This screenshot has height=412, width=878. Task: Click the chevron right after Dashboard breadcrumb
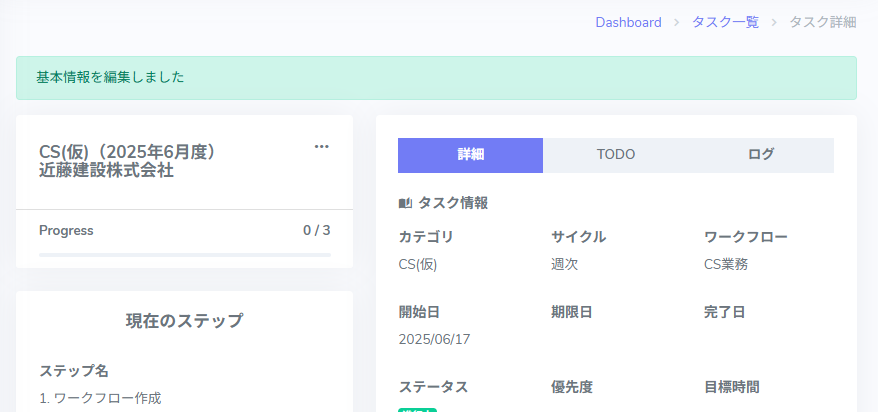click(x=677, y=23)
